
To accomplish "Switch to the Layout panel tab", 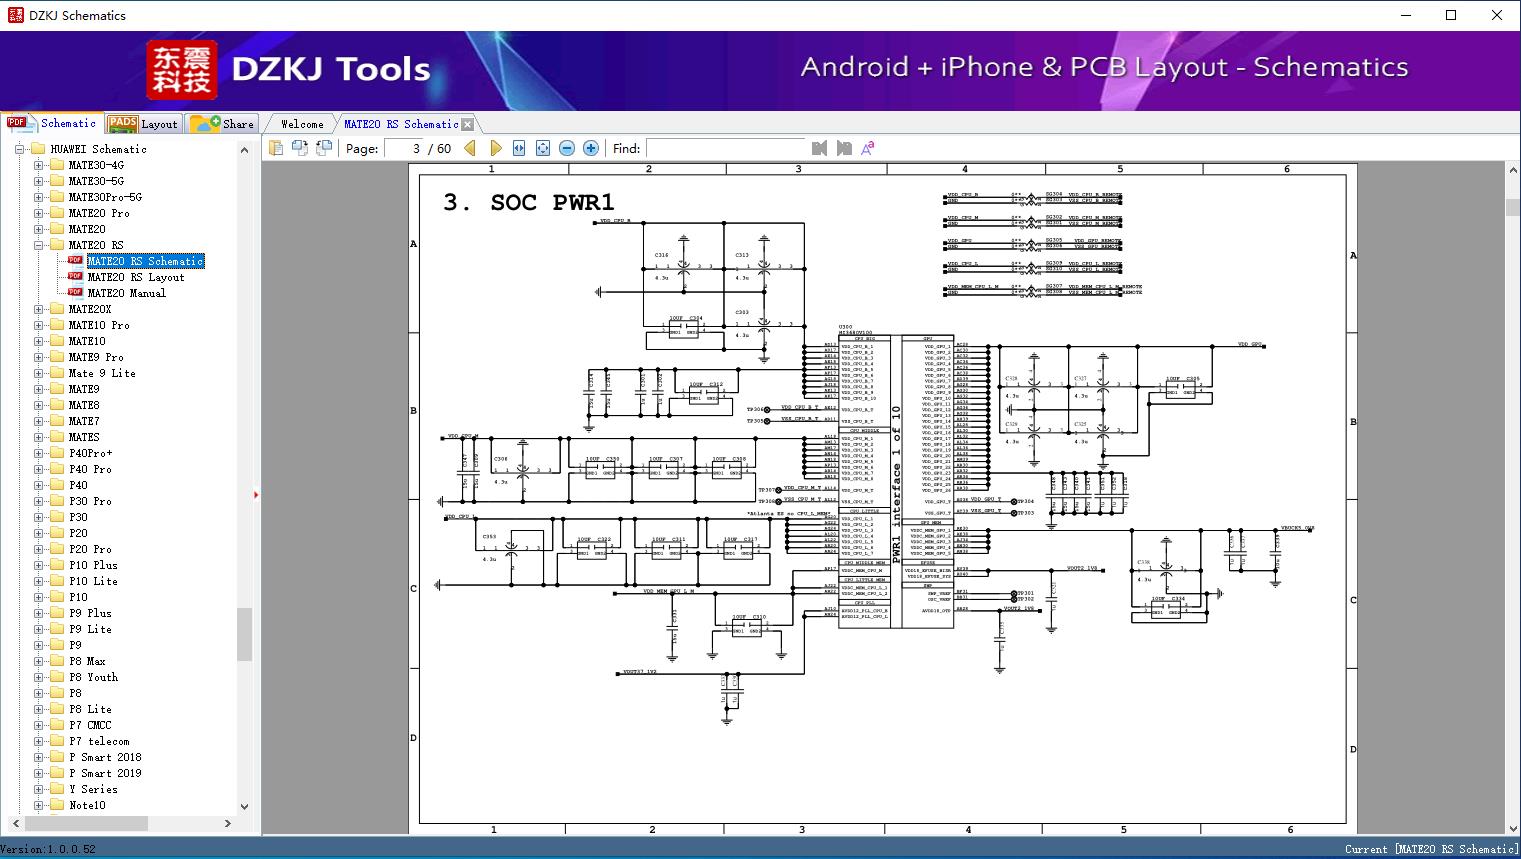I will pyautogui.click(x=143, y=124).
